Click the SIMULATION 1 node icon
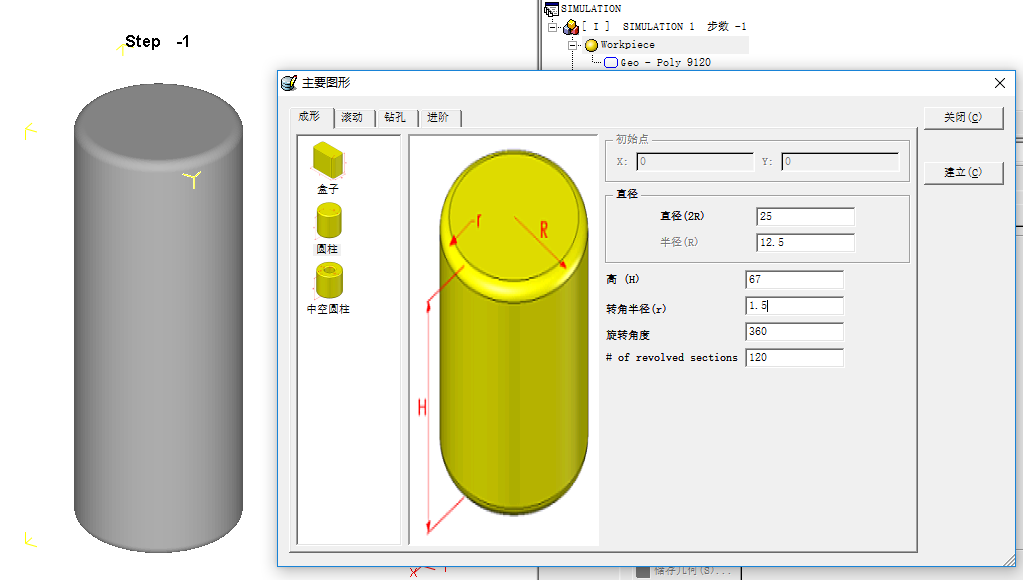Screen dimensions: 1023x580 [x=571, y=27]
